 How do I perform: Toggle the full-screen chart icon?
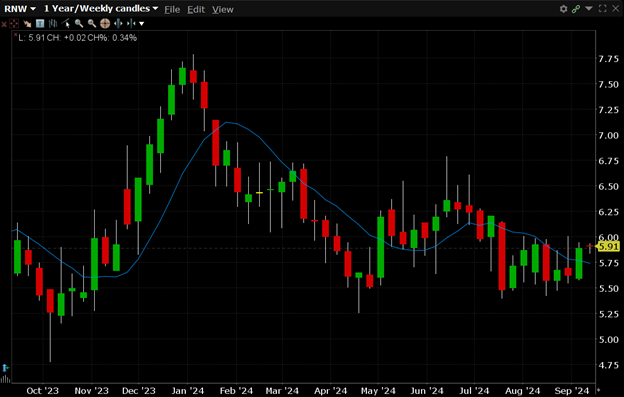pos(603,8)
